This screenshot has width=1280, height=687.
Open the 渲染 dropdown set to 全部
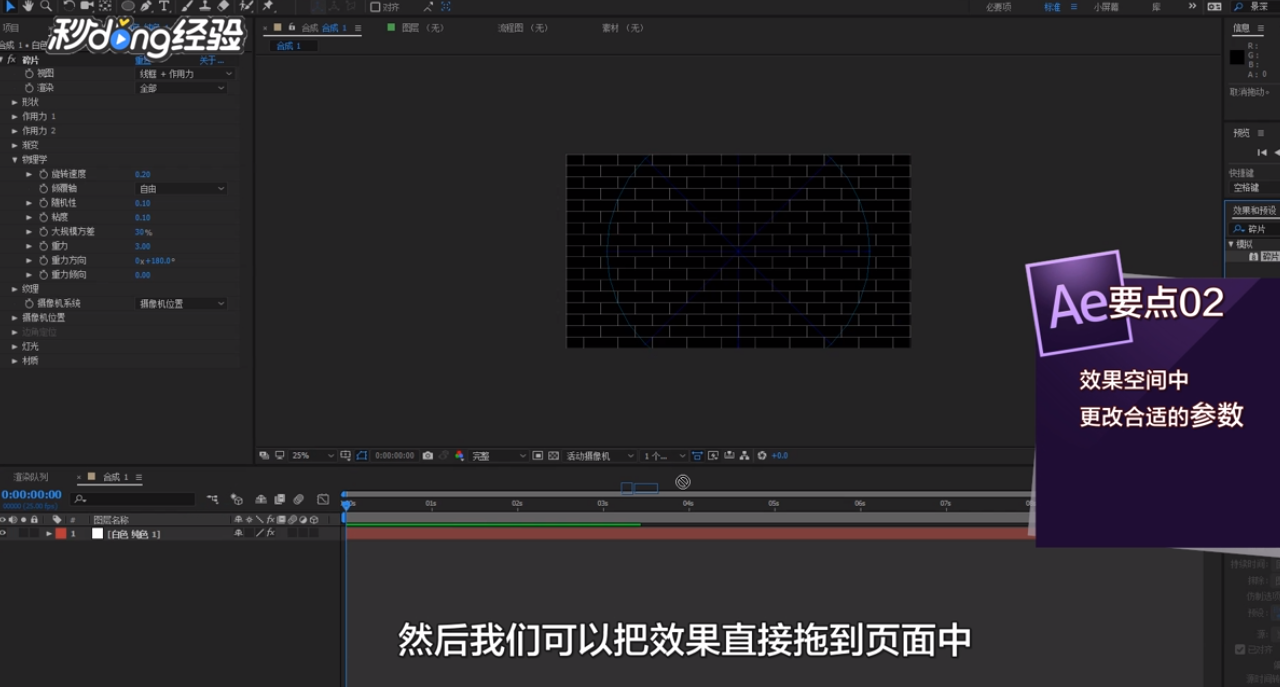tap(181, 88)
